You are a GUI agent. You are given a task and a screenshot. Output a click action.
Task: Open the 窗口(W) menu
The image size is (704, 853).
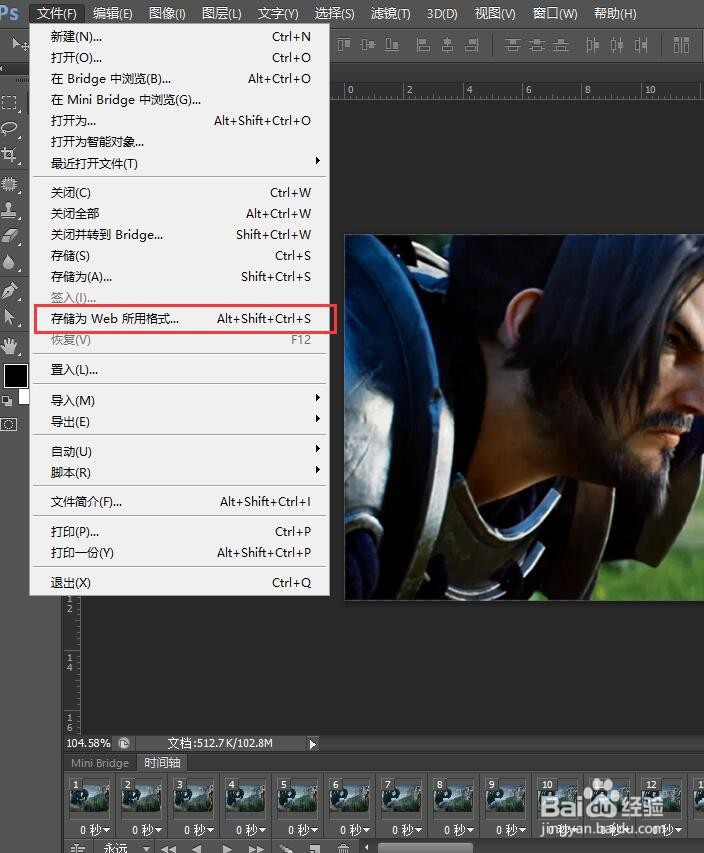pos(554,13)
